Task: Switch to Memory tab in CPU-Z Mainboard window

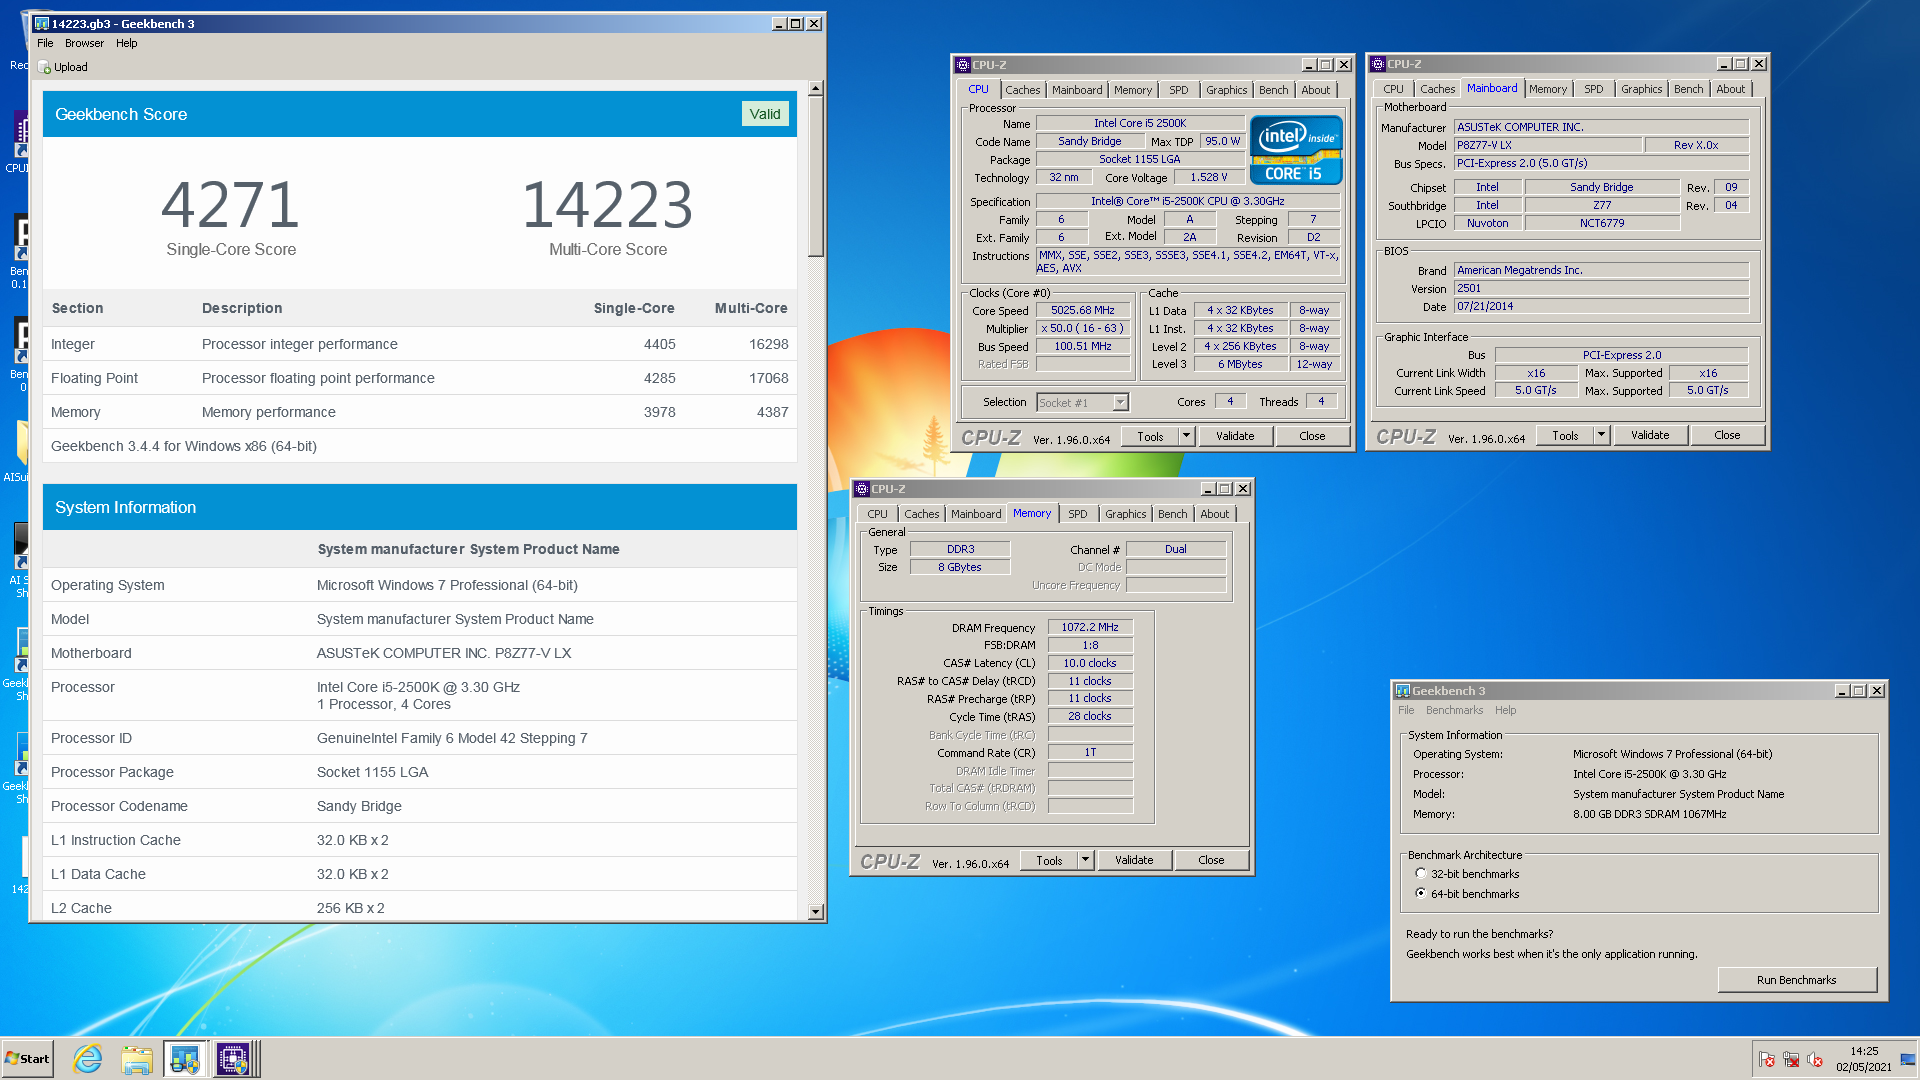Action: pyautogui.click(x=1547, y=89)
